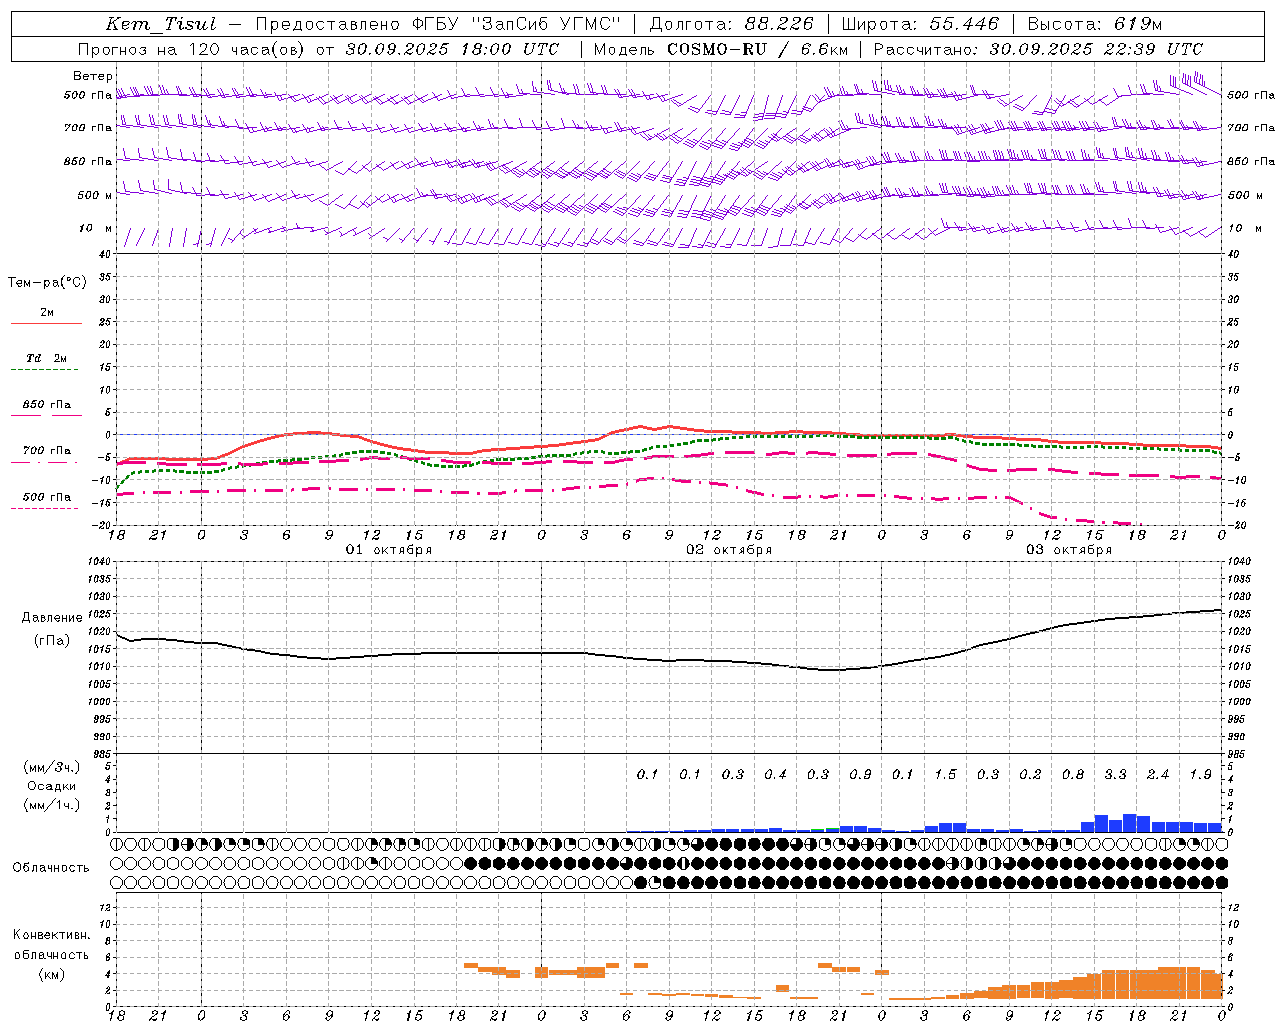
Task: Click the Рассчитано: 30.09.2025 22:39 UTC text
Action: pos(1038,49)
